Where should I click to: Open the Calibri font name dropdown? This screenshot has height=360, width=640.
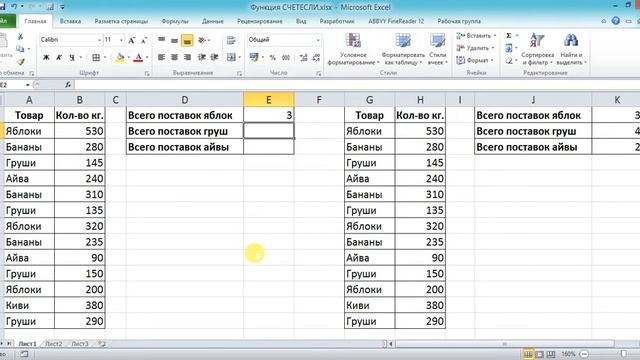pos(99,40)
